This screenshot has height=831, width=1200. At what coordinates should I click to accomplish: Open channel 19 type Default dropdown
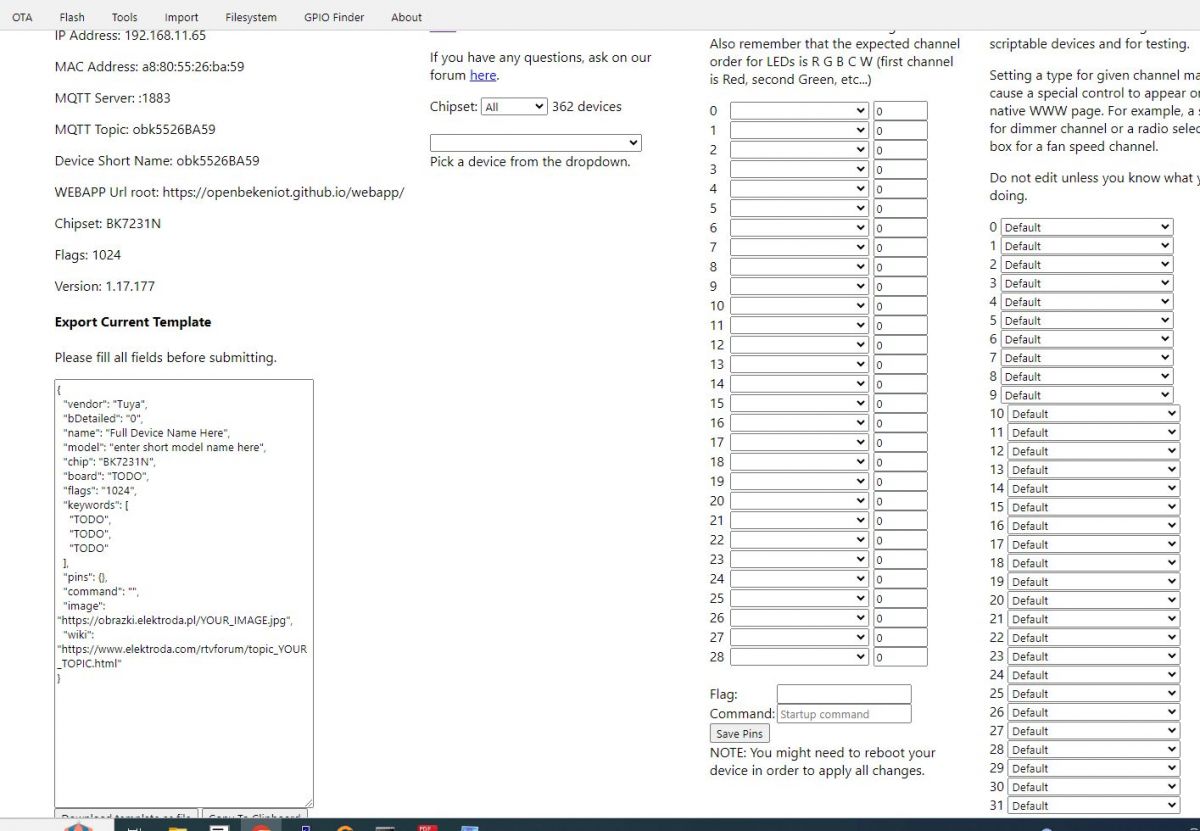click(x=1093, y=581)
